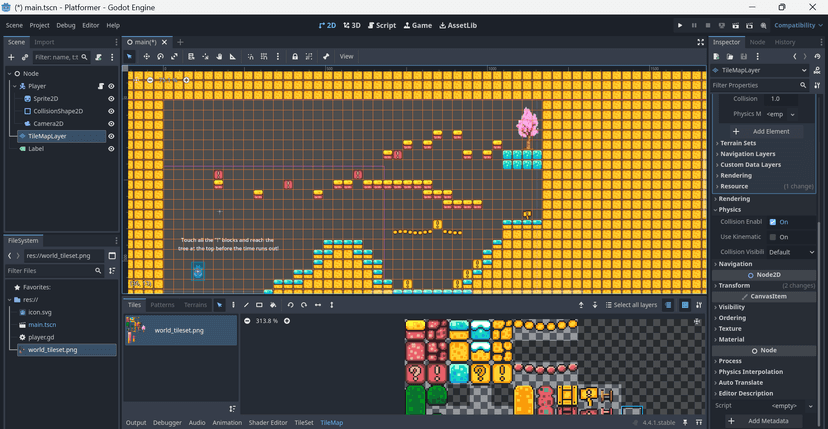Toggle distraction-free mode expand icon
Image resolution: width=828 pixels, height=429 pixels.
pos(698,42)
